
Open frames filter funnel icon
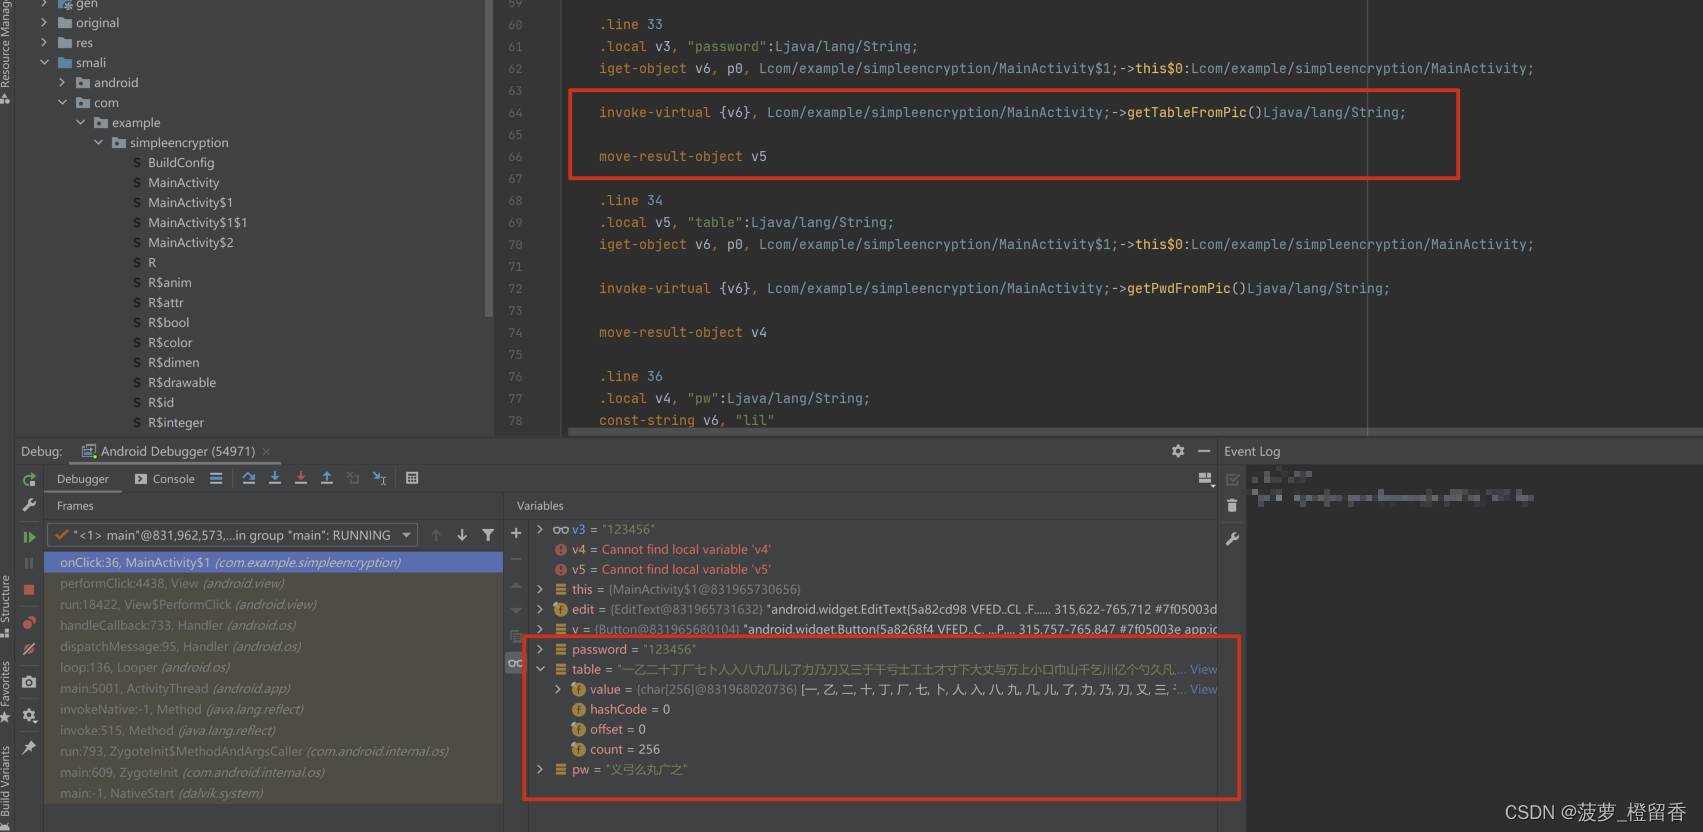coord(488,535)
